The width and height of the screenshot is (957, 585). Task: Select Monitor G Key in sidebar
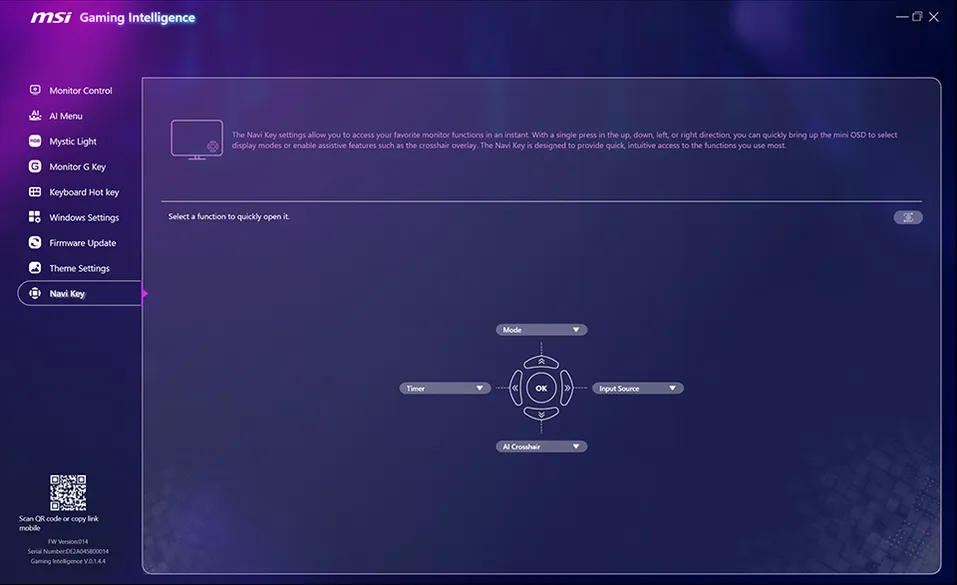click(x=78, y=167)
